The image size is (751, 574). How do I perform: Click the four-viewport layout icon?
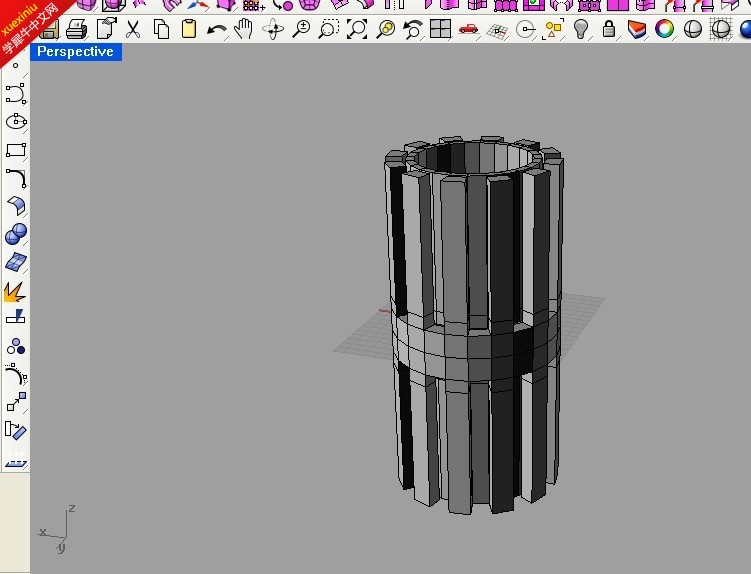(440, 29)
